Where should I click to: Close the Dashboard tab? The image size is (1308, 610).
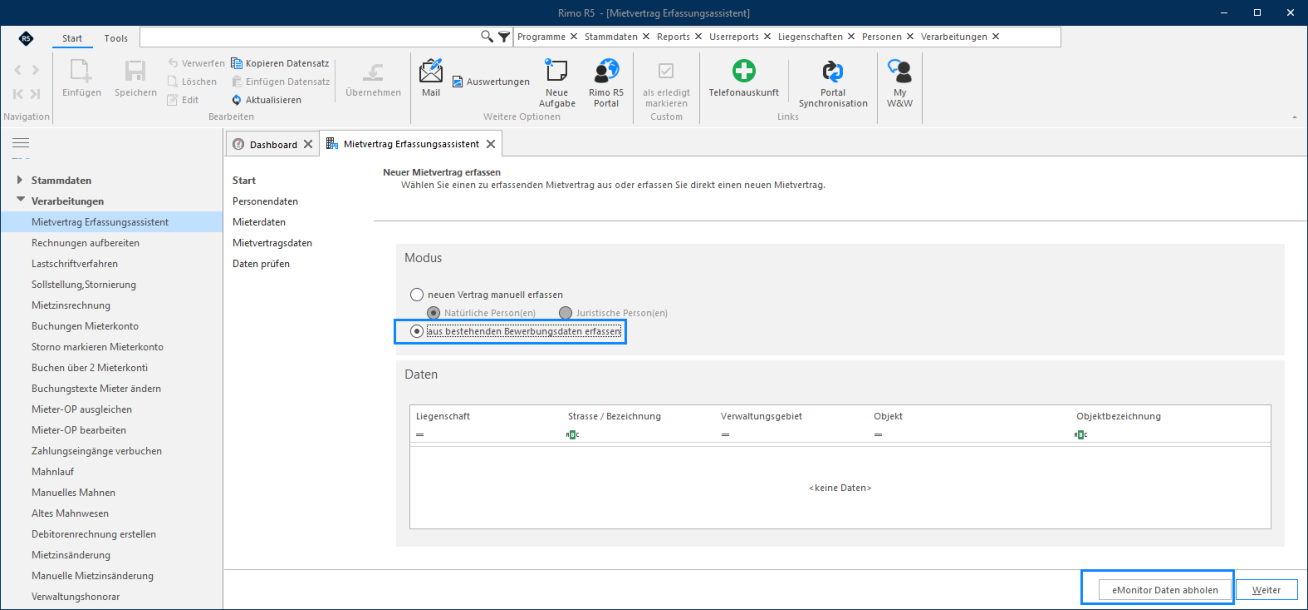click(308, 144)
